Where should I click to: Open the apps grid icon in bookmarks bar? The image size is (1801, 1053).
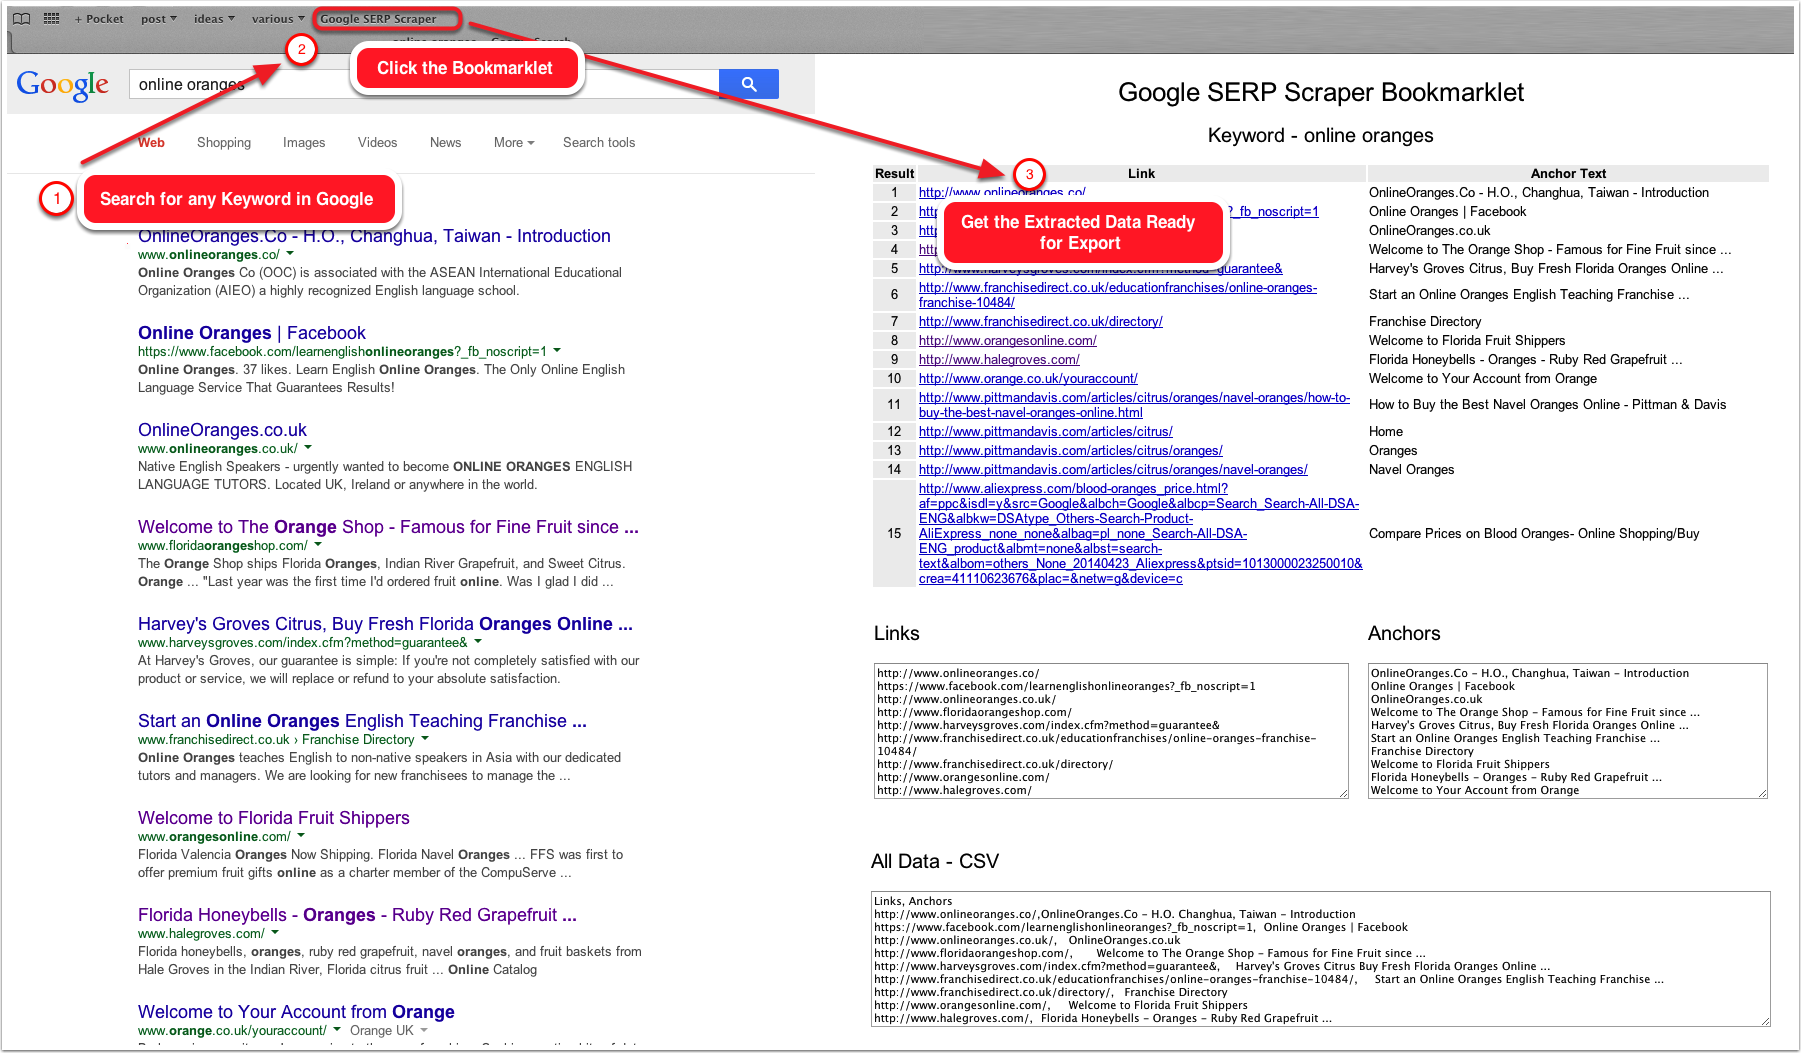pyautogui.click(x=51, y=18)
